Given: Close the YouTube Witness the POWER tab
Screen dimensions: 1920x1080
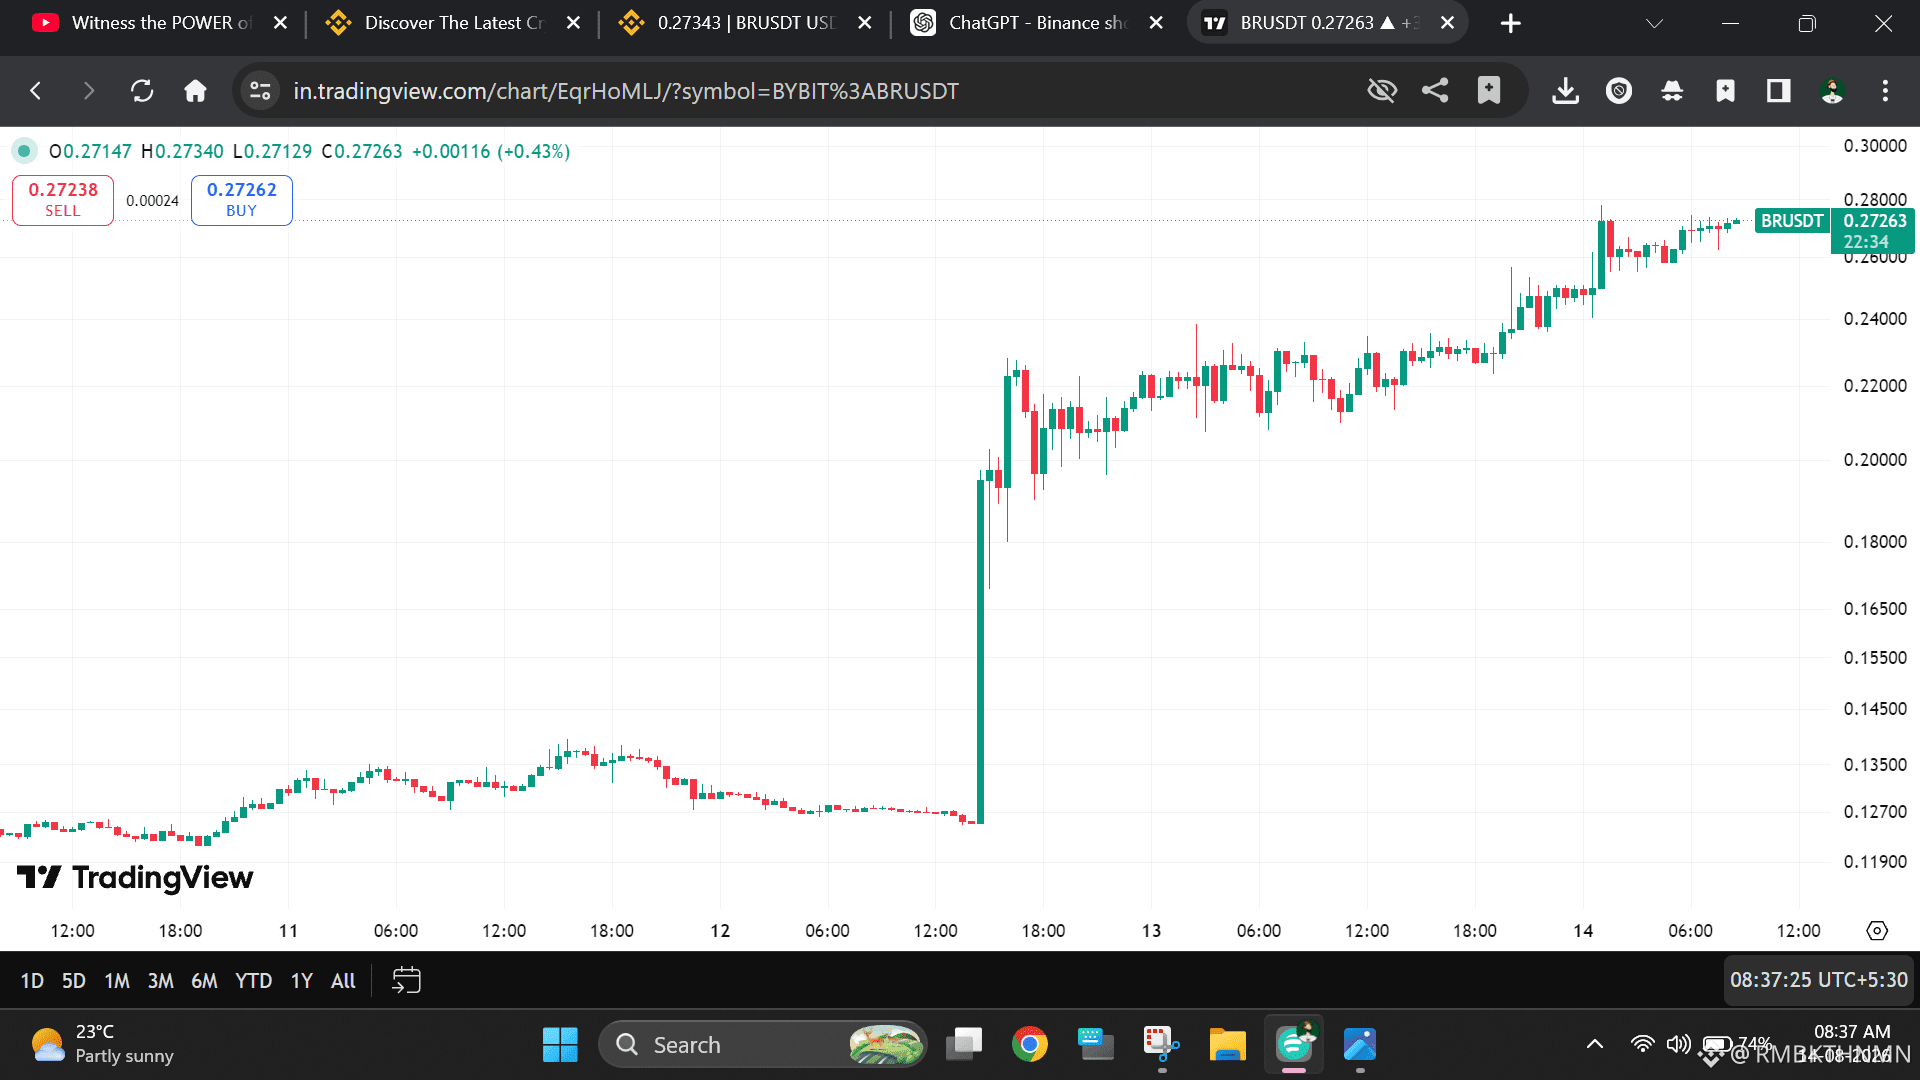Looking at the screenshot, I should [281, 23].
